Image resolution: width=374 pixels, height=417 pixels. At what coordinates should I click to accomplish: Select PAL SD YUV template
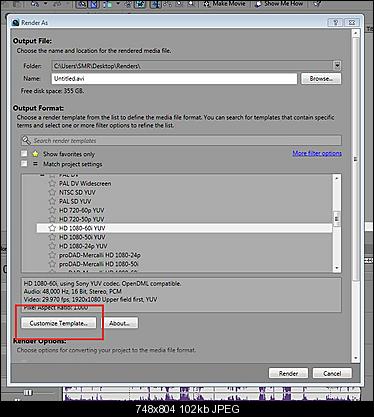[75, 201]
